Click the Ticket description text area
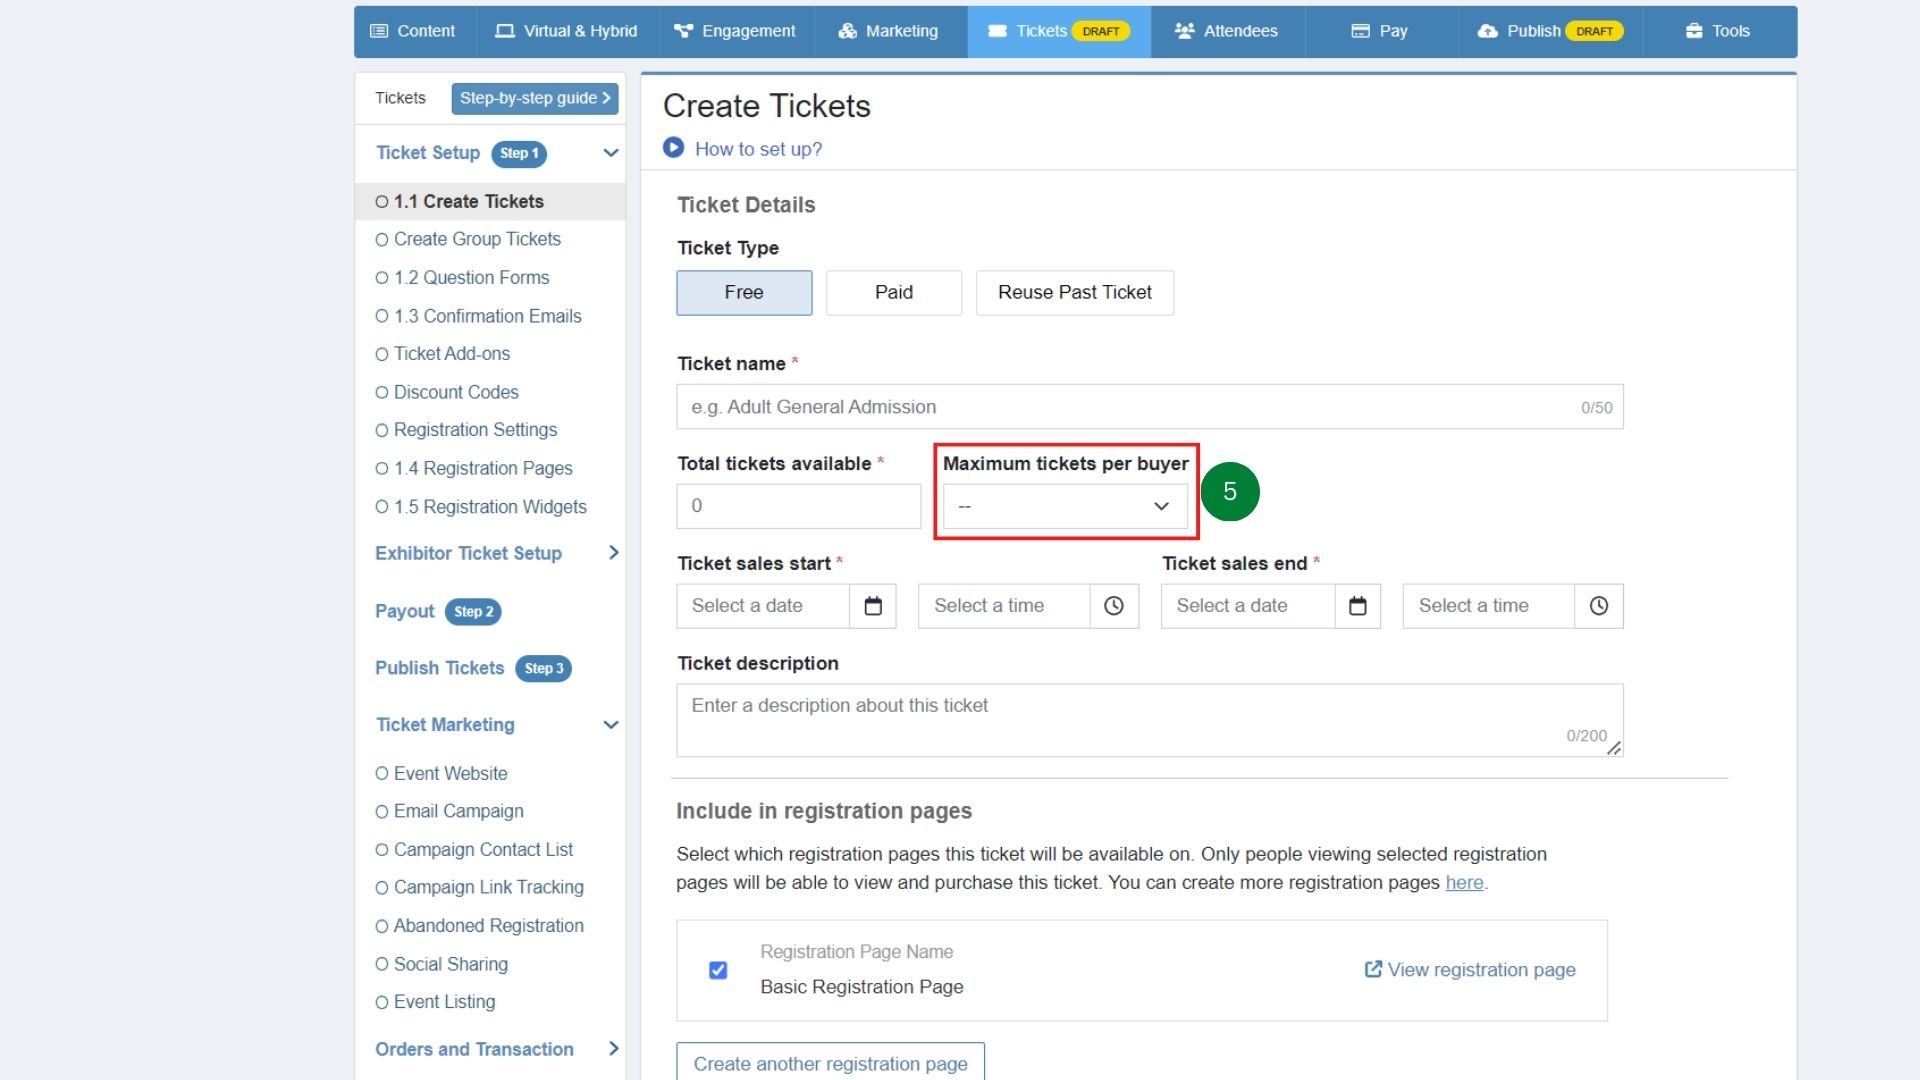This screenshot has height=1080, width=1920. [x=1150, y=720]
